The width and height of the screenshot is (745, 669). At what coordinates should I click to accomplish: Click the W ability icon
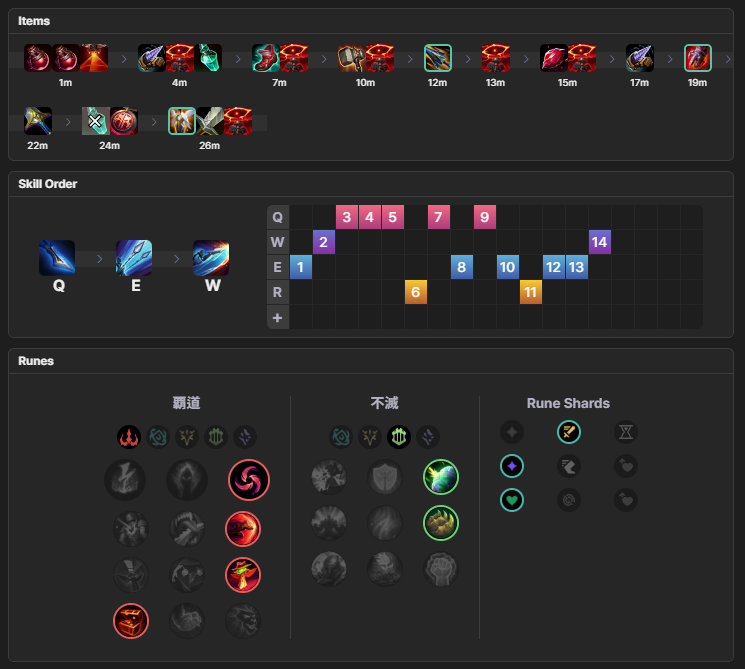(211, 258)
